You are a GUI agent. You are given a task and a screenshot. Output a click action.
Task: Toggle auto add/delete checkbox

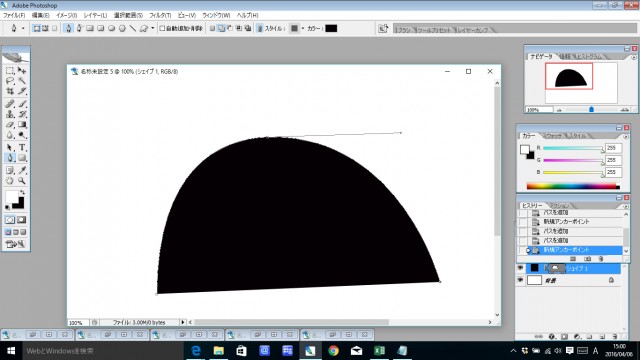pyautogui.click(x=162, y=28)
